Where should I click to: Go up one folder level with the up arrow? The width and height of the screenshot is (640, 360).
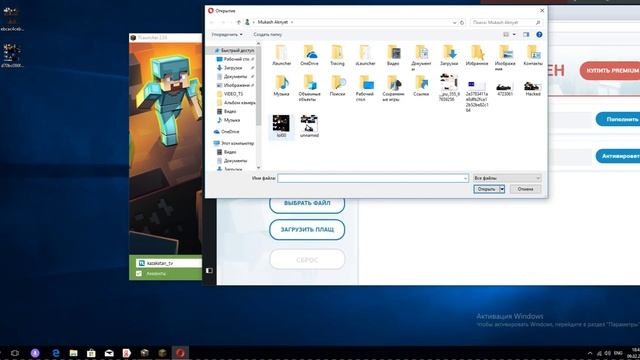click(239, 22)
